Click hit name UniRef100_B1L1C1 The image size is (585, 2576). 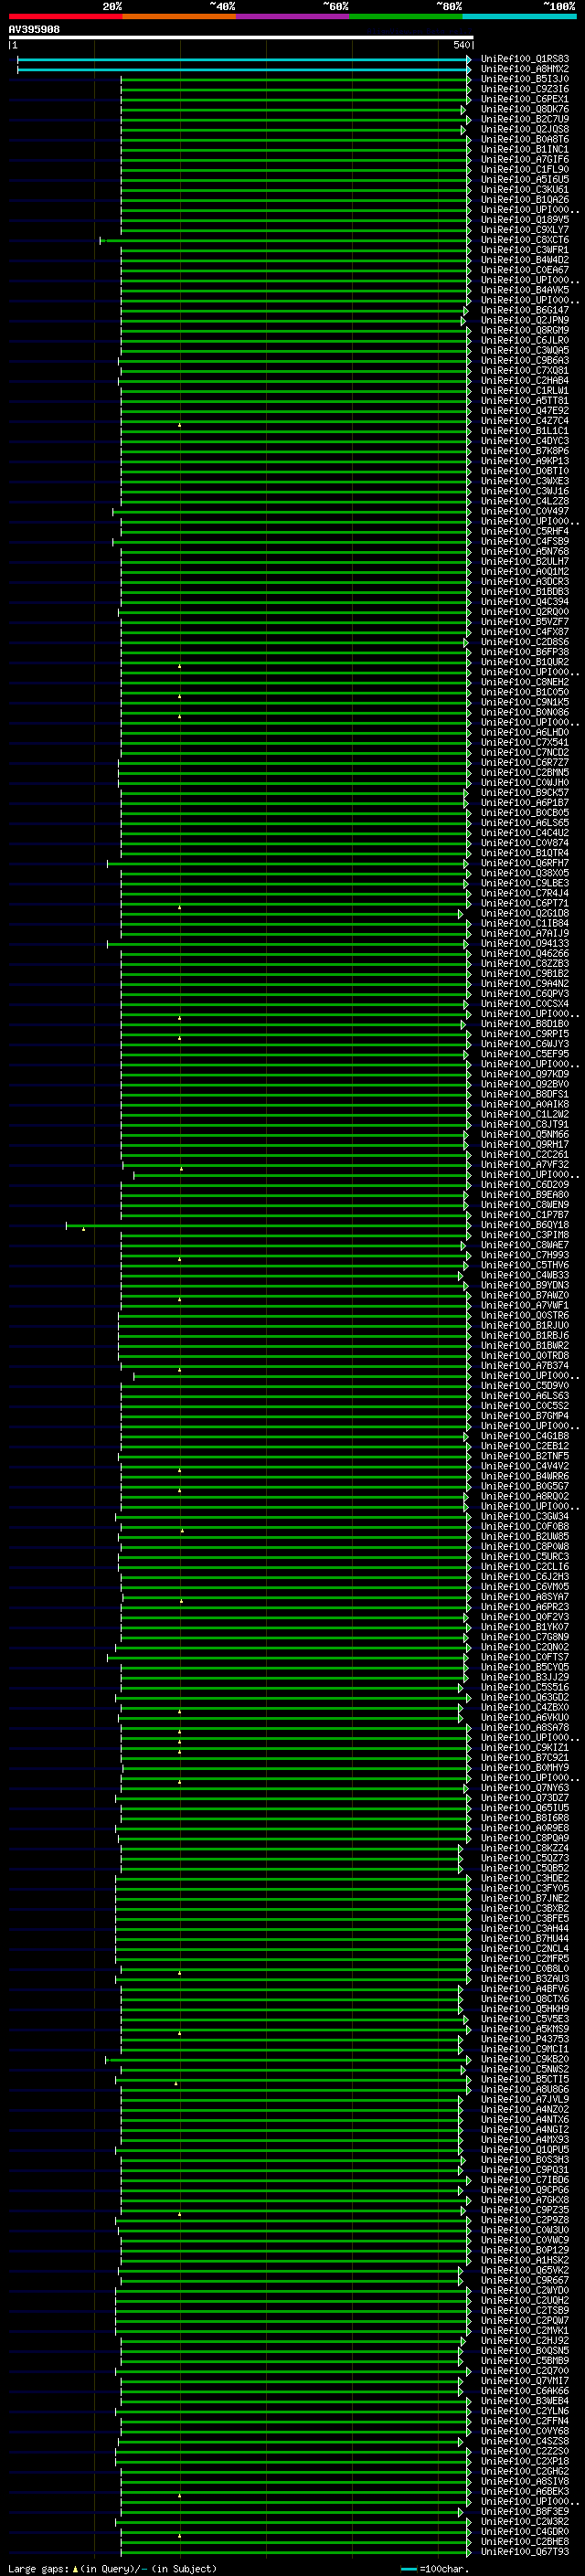[525, 431]
